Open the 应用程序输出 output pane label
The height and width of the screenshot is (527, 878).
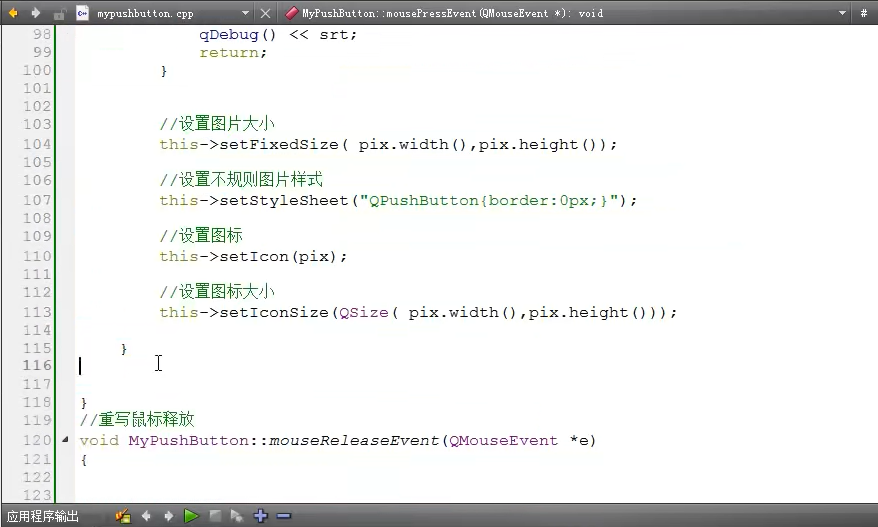pyautogui.click(x=43, y=516)
